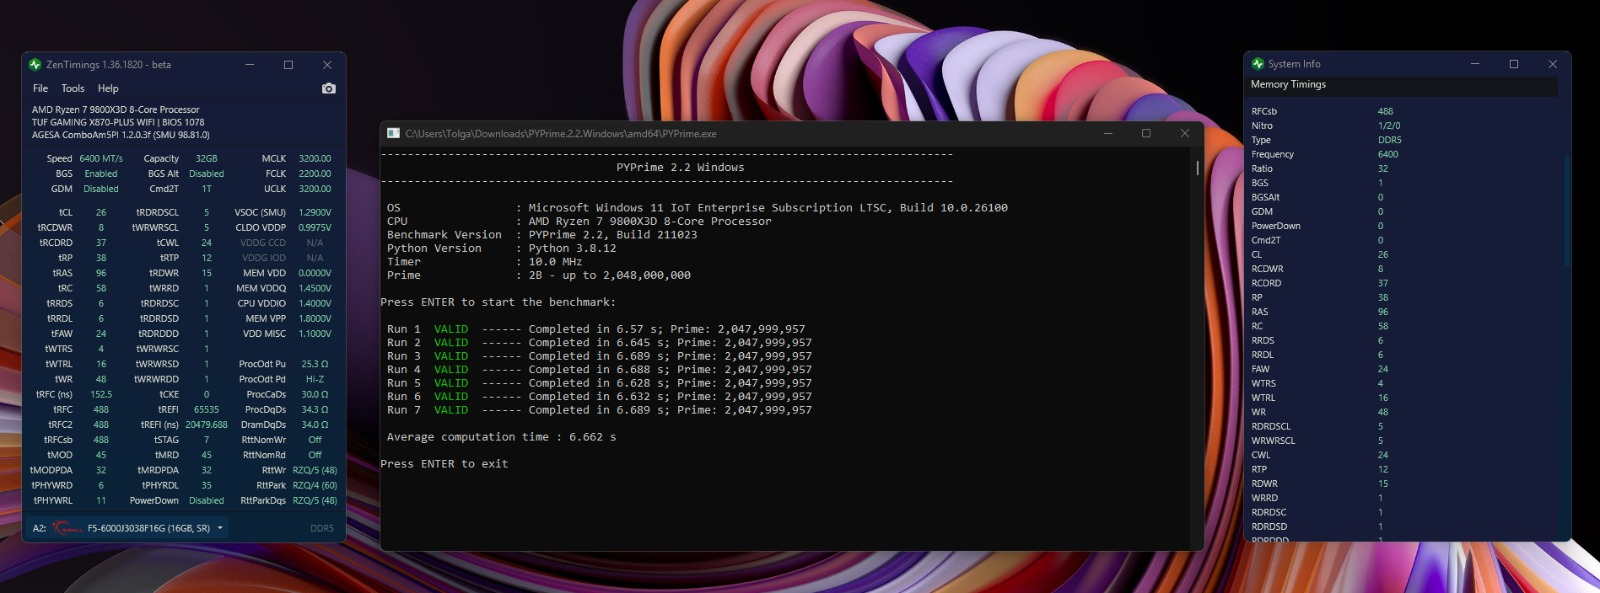Click the PYPrime console scrollbar thumb

click(1197, 168)
